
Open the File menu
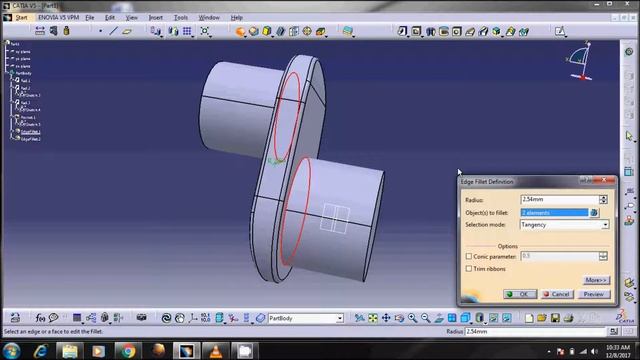point(90,18)
